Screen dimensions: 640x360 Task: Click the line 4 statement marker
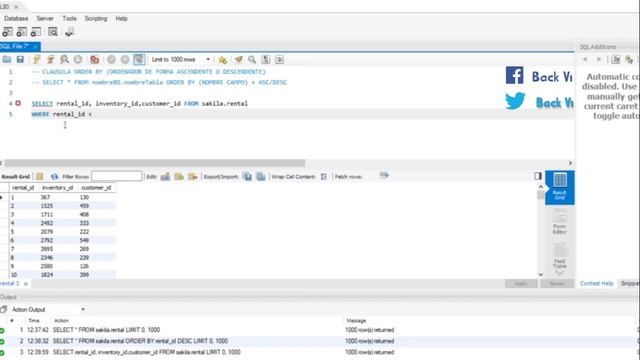click(x=18, y=103)
